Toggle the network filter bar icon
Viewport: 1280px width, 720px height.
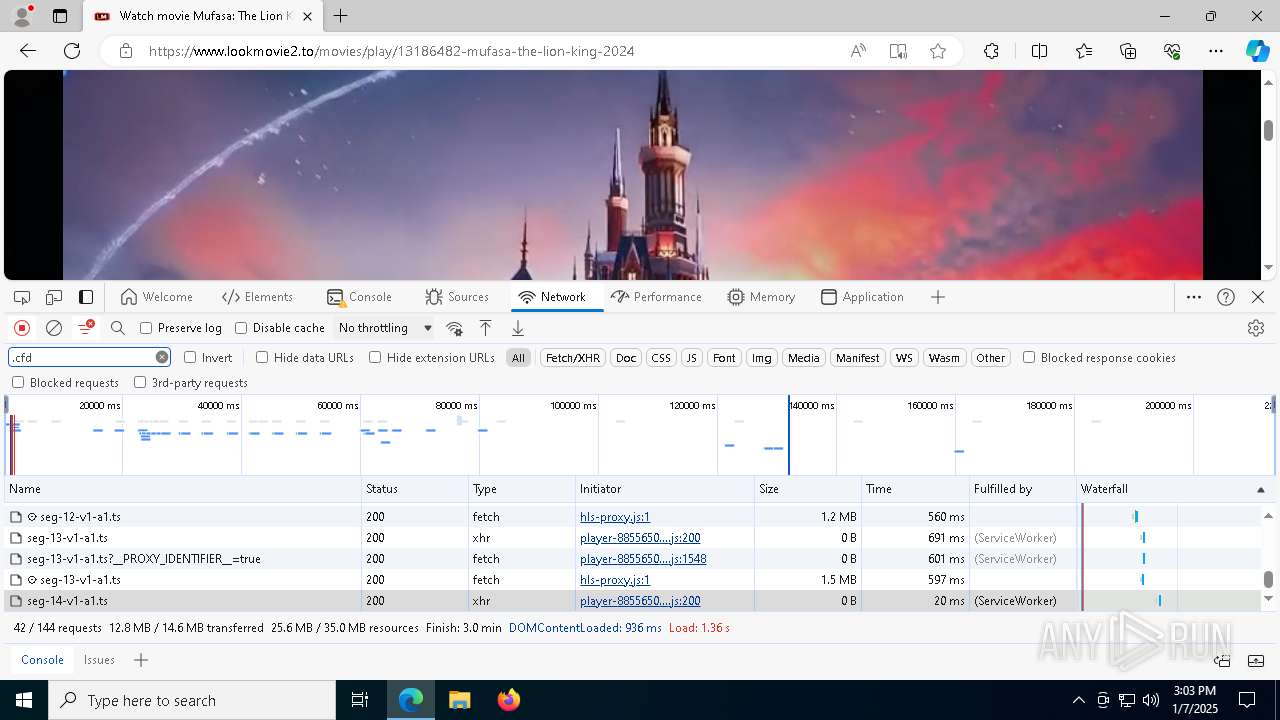point(86,328)
